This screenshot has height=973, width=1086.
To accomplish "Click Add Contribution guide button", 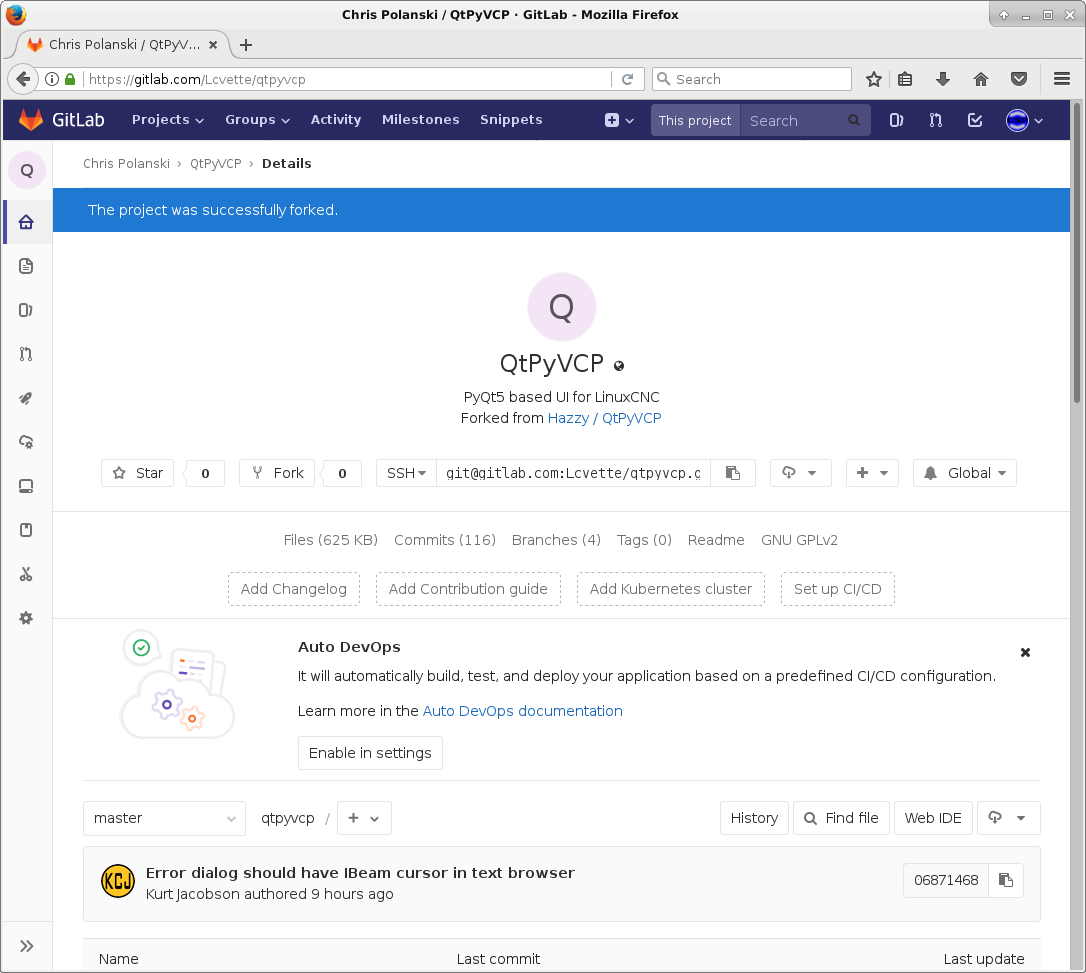I will pos(468,589).
